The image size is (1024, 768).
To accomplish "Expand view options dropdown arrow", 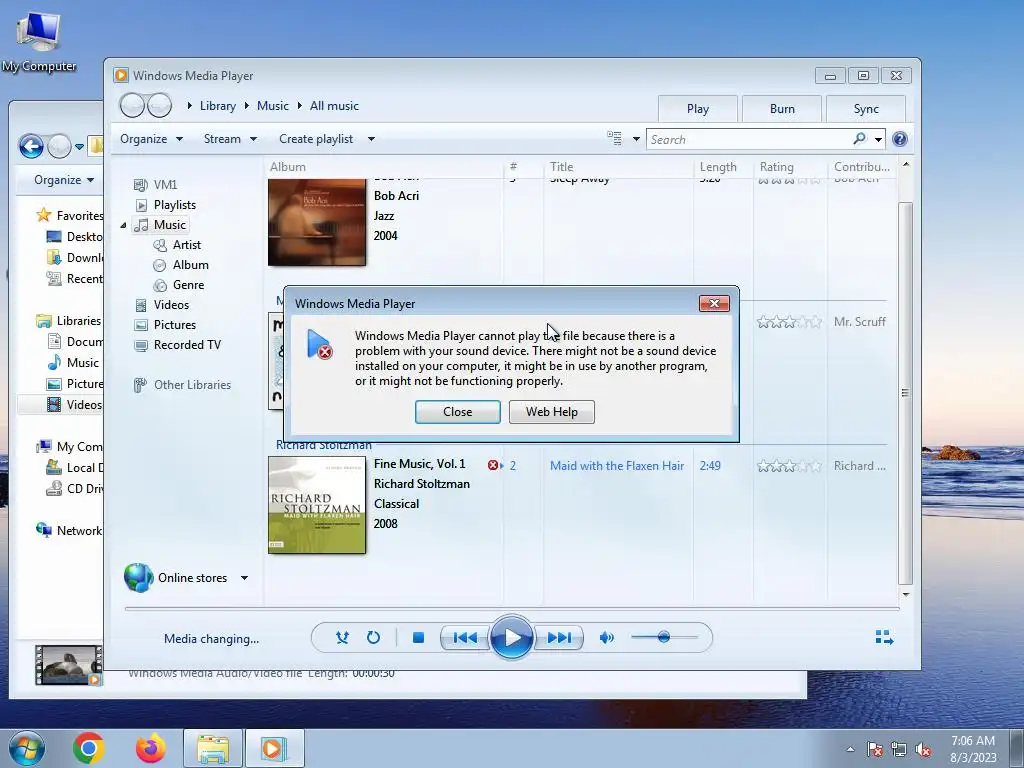I will [636, 139].
